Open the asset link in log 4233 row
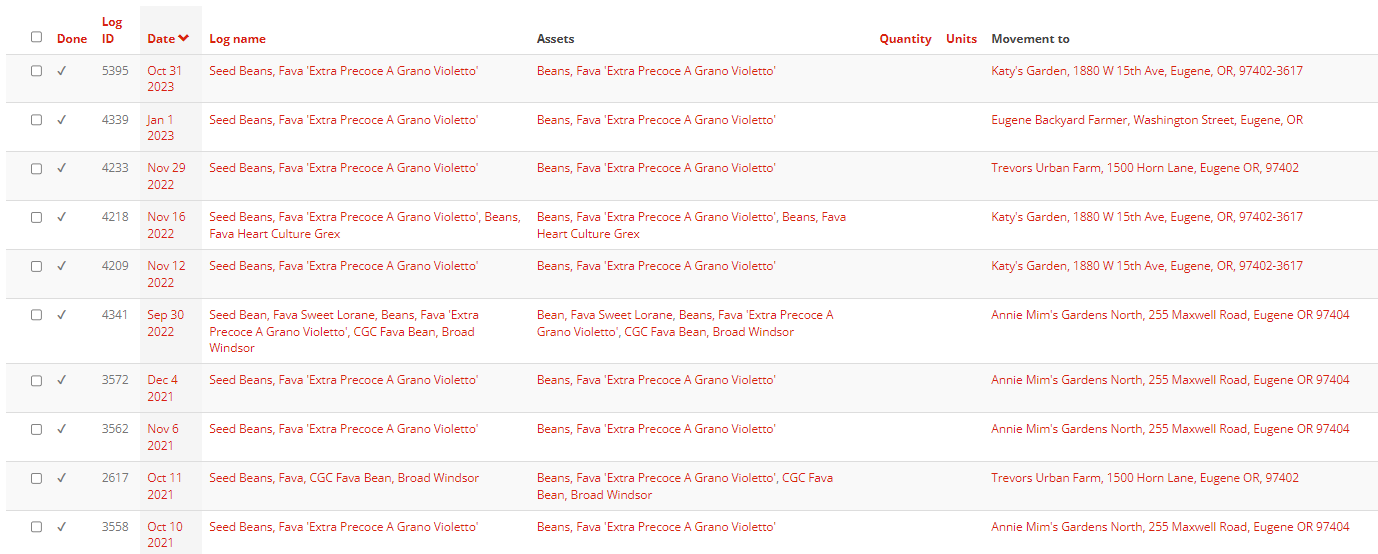Screen dimensions: 1378x554 [x=656, y=168]
